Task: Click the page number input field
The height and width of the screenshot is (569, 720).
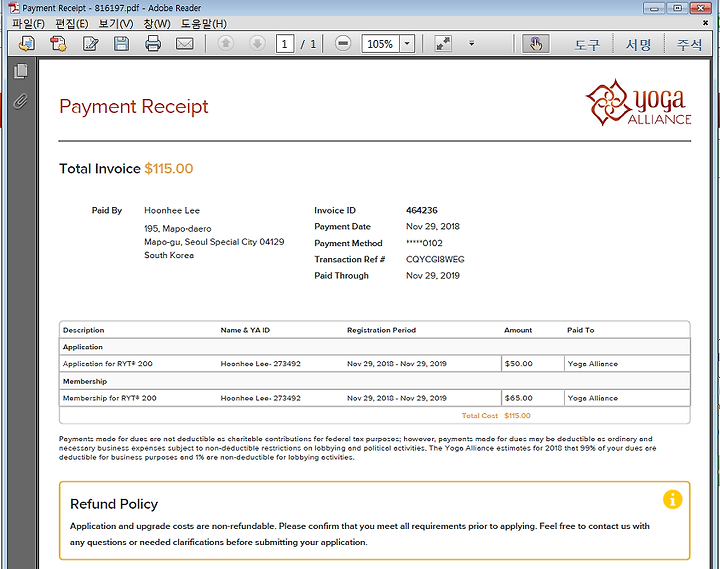Action: click(x=285, y=44)
